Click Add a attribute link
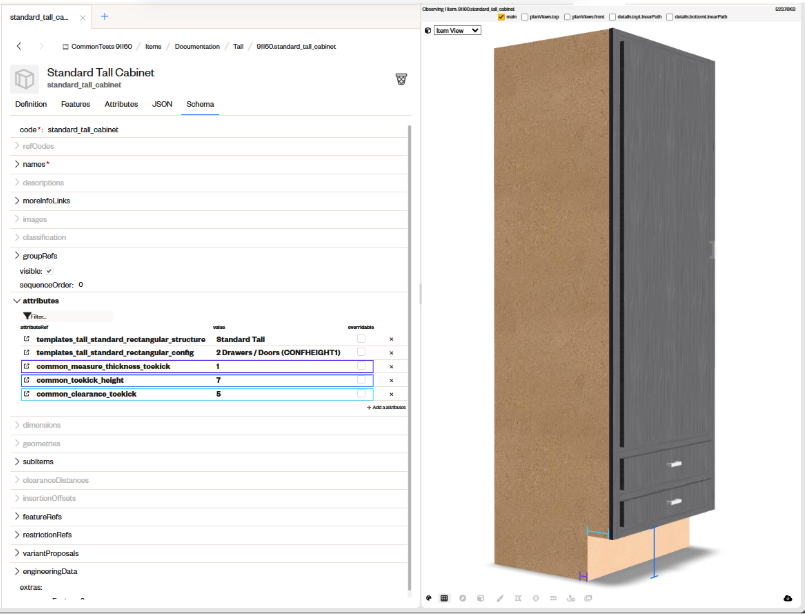This screenshot has width=805, height=614. click(386, 407)
